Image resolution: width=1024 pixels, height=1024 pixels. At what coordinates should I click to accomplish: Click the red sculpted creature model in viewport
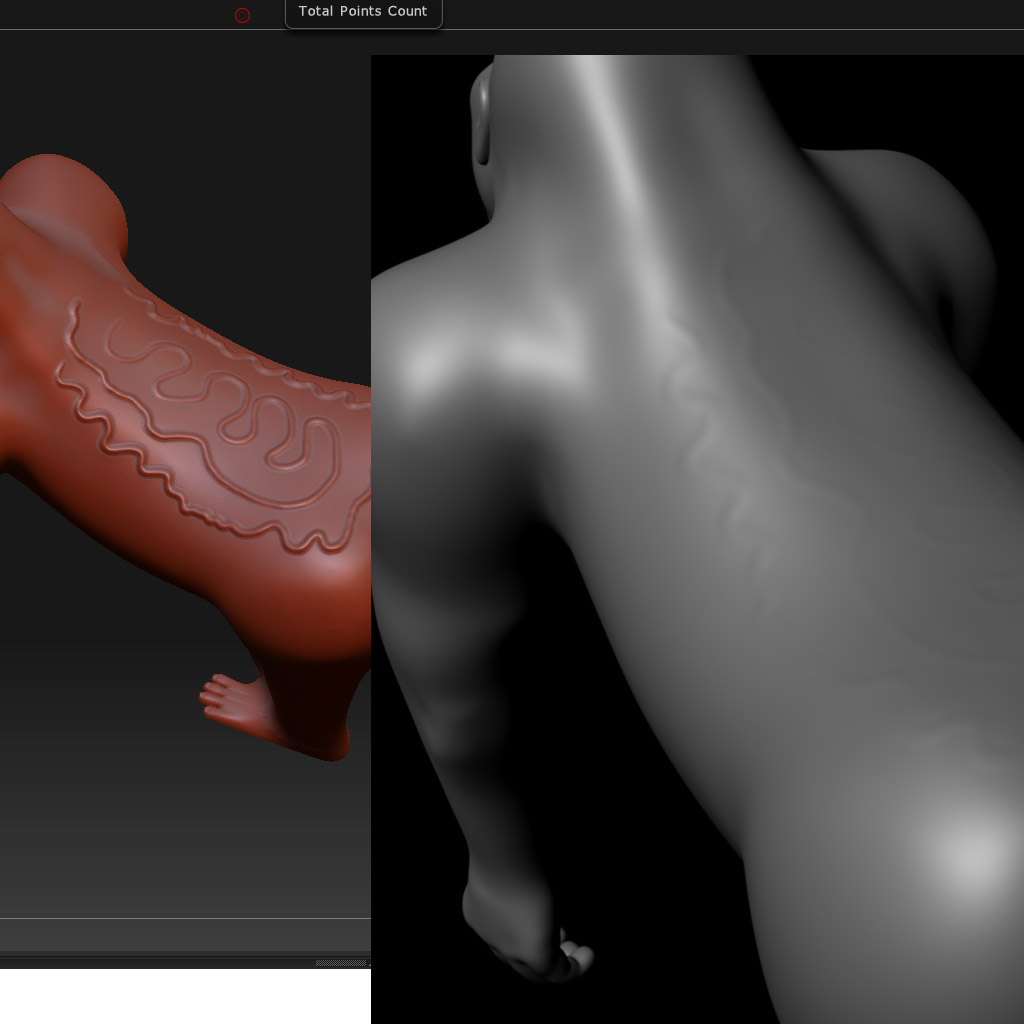(185, 457)
